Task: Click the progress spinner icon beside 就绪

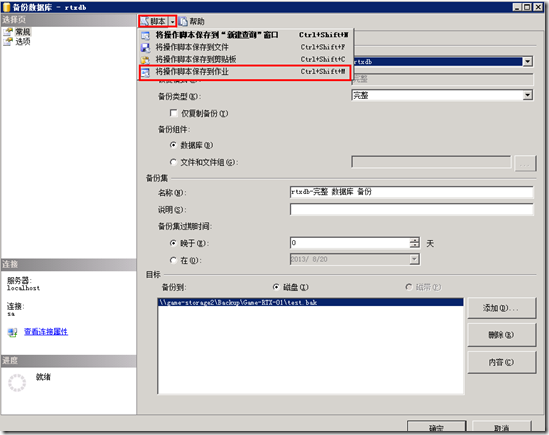Action: [x=17, y=382]
